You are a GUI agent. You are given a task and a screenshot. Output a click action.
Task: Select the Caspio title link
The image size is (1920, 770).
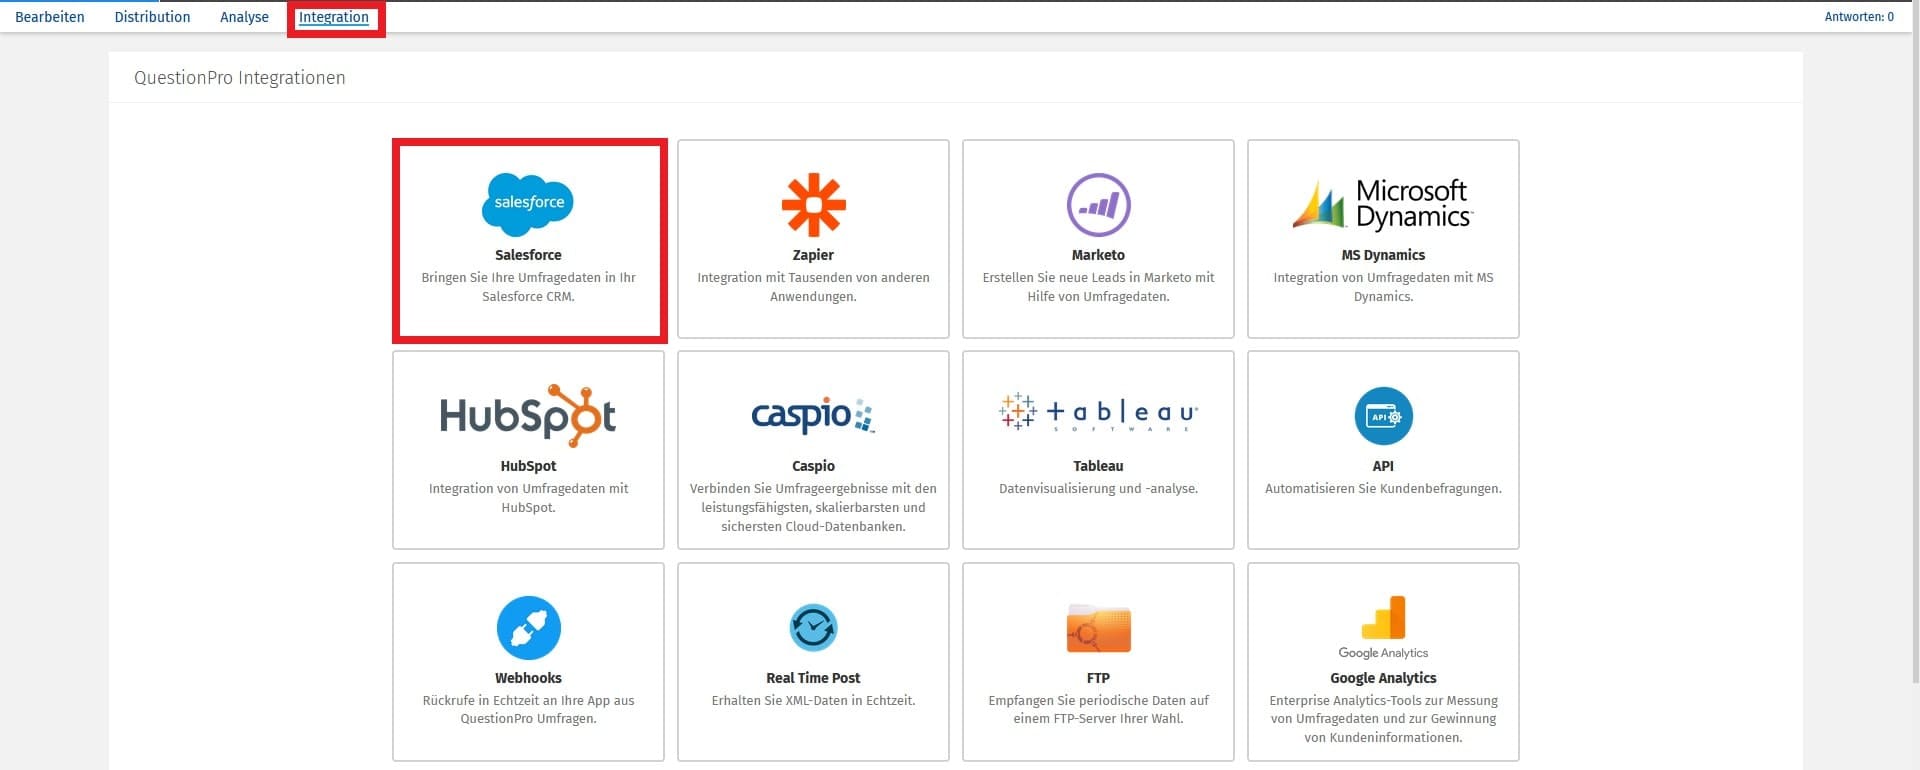[813, 466]
